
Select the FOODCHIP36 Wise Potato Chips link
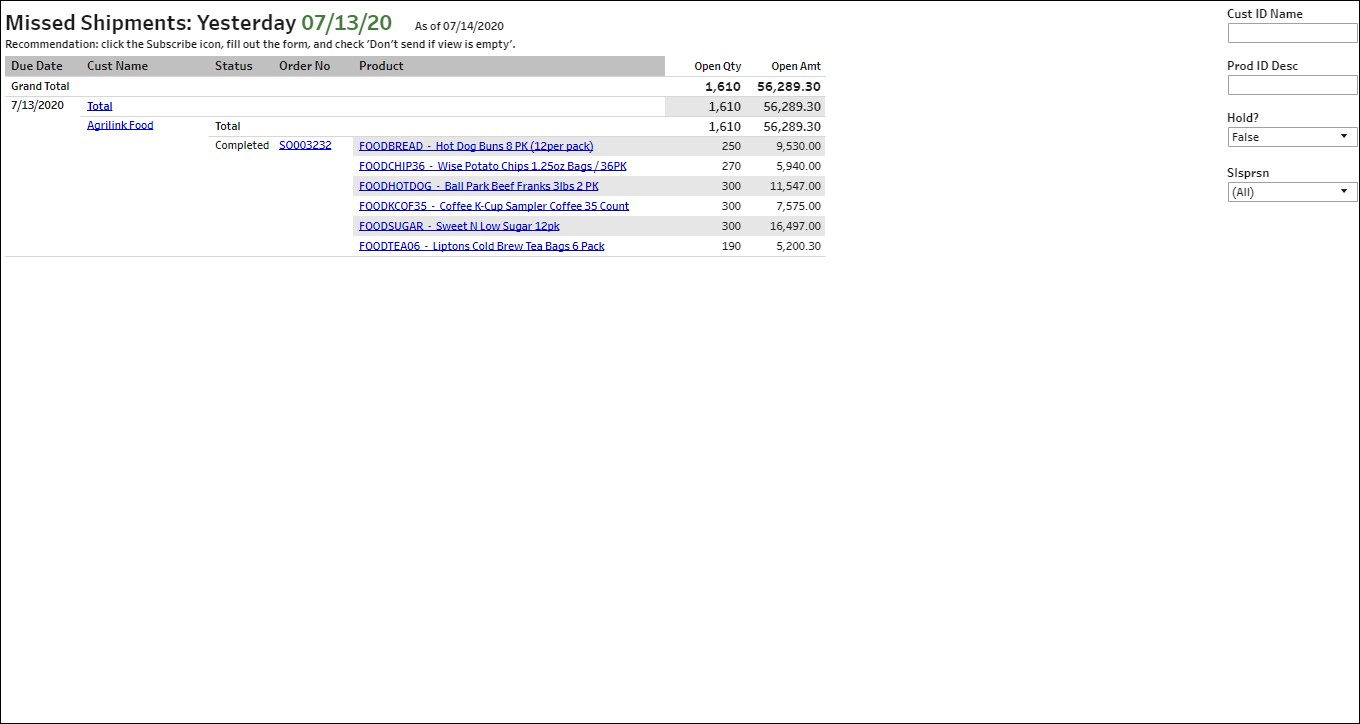(492, 166)
